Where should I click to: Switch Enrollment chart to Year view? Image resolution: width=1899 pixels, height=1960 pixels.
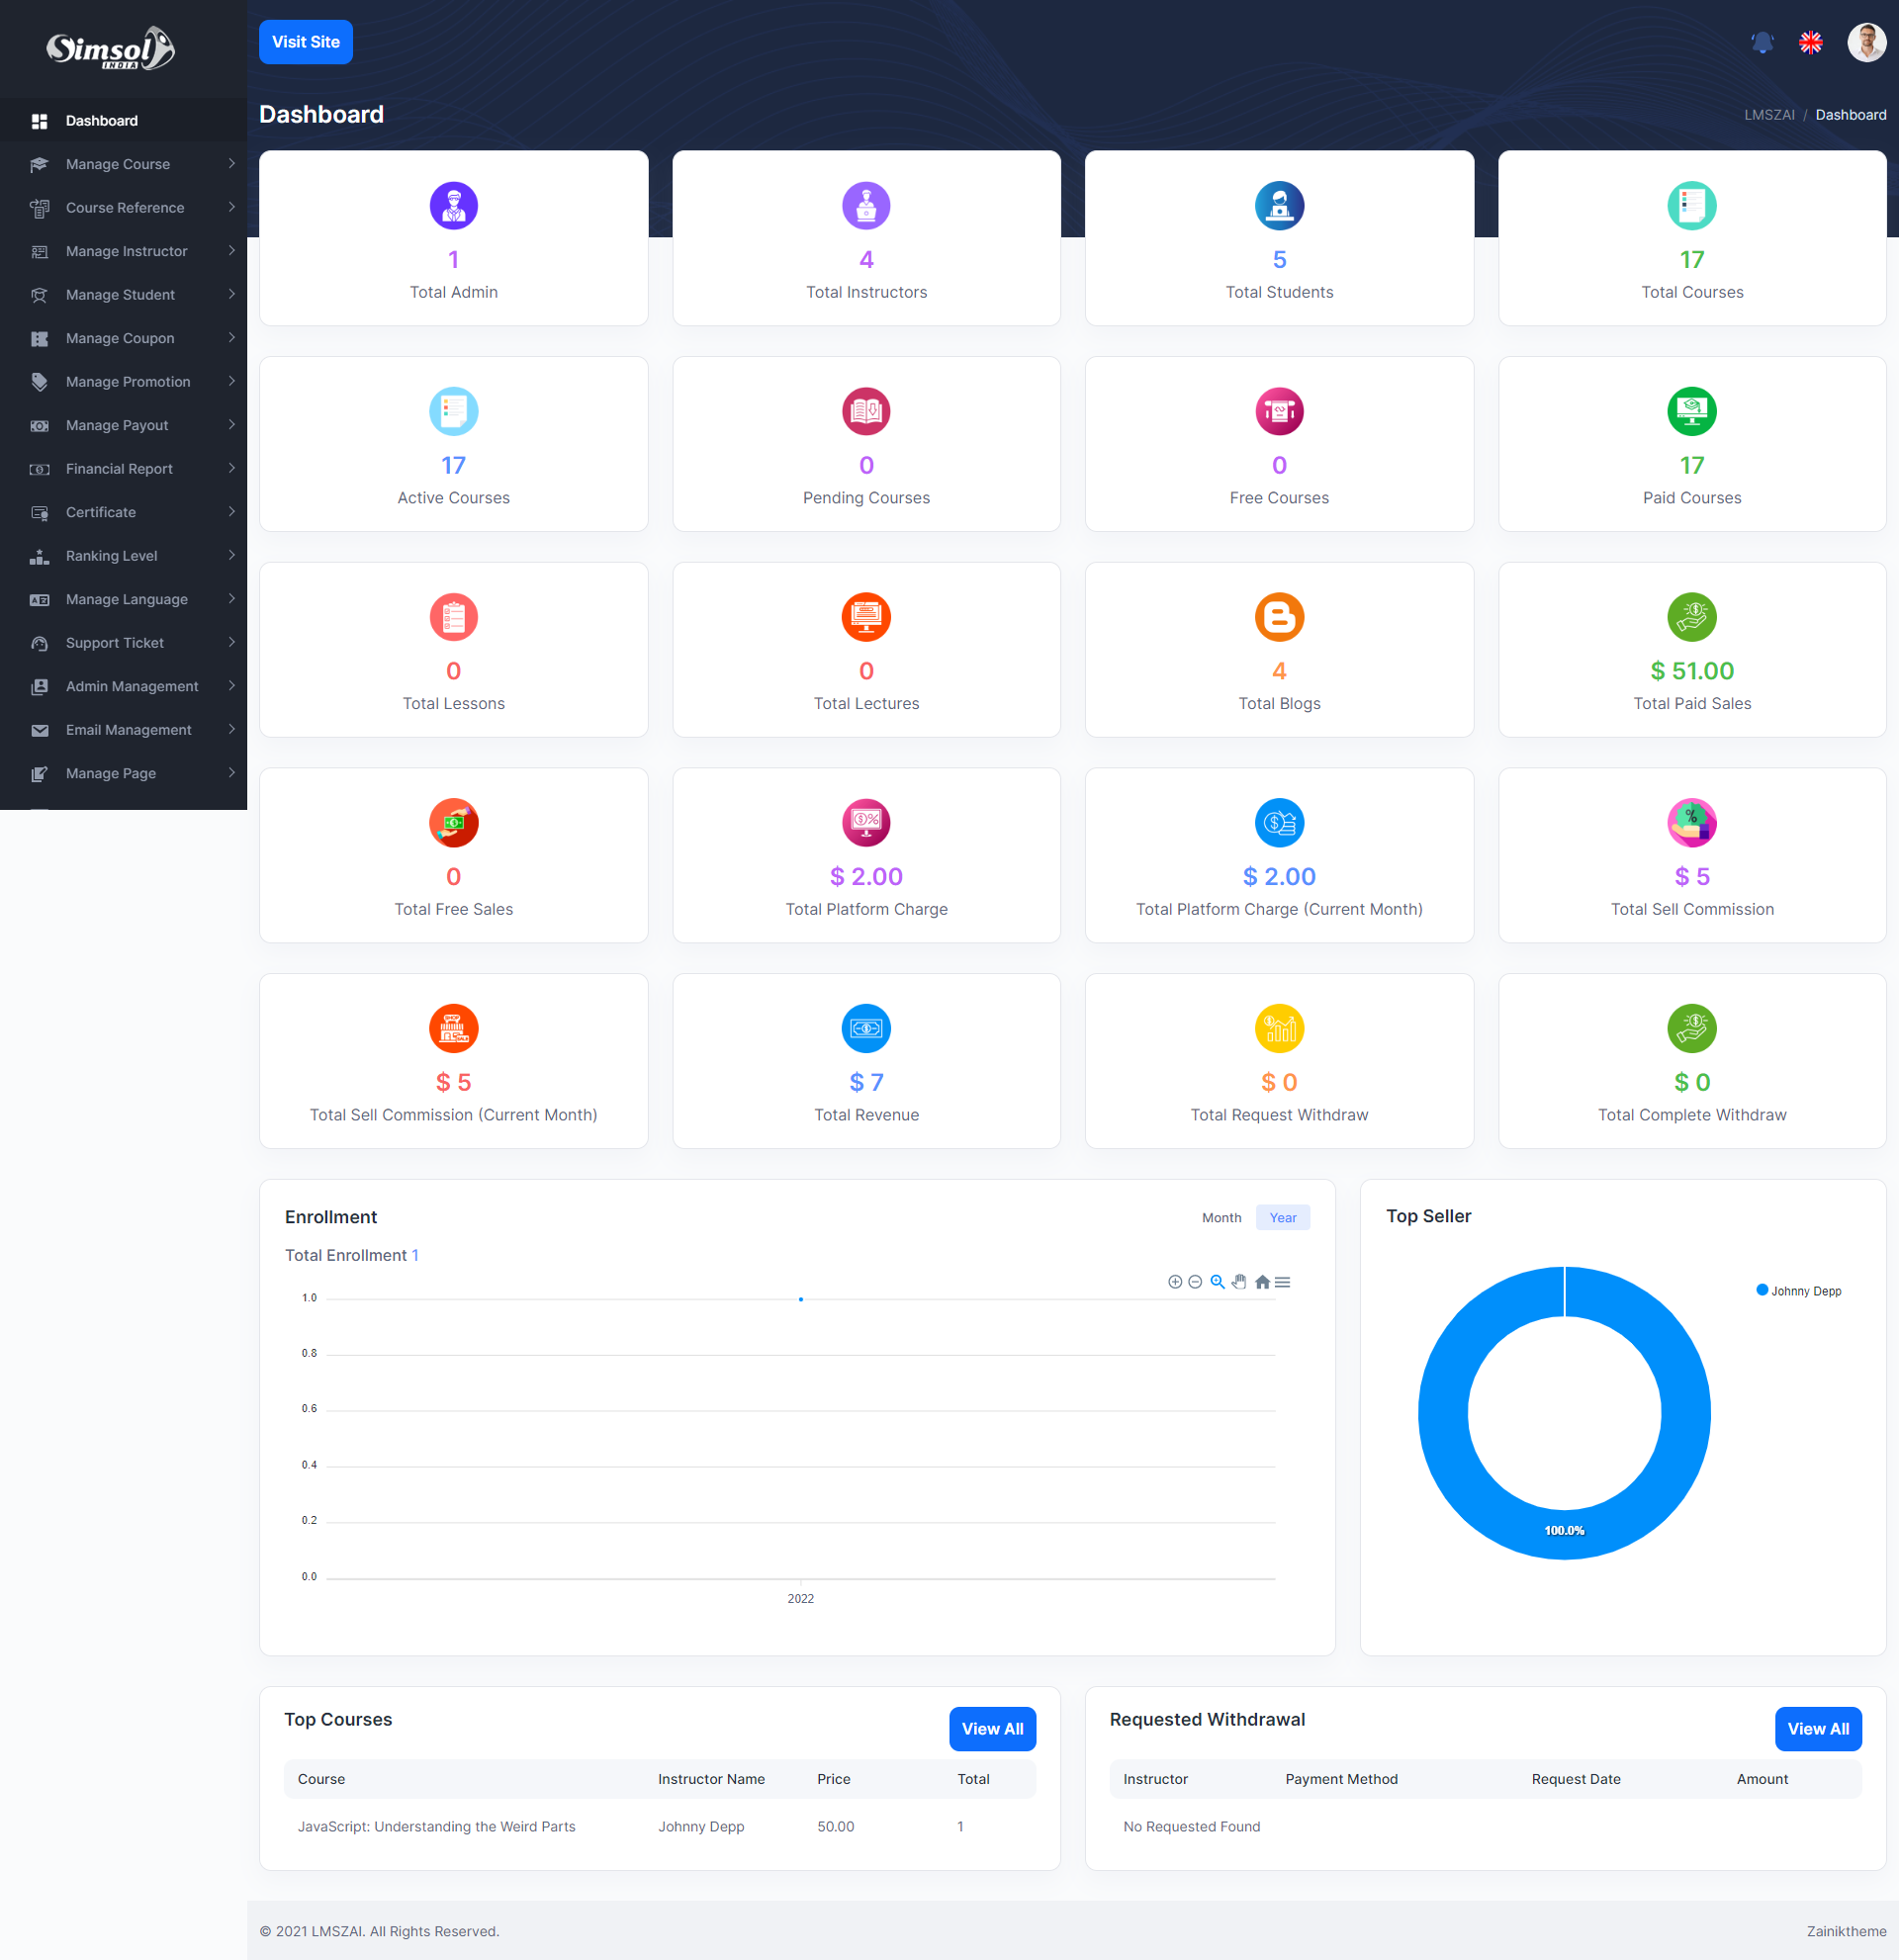click(x=1282, y=1218)
